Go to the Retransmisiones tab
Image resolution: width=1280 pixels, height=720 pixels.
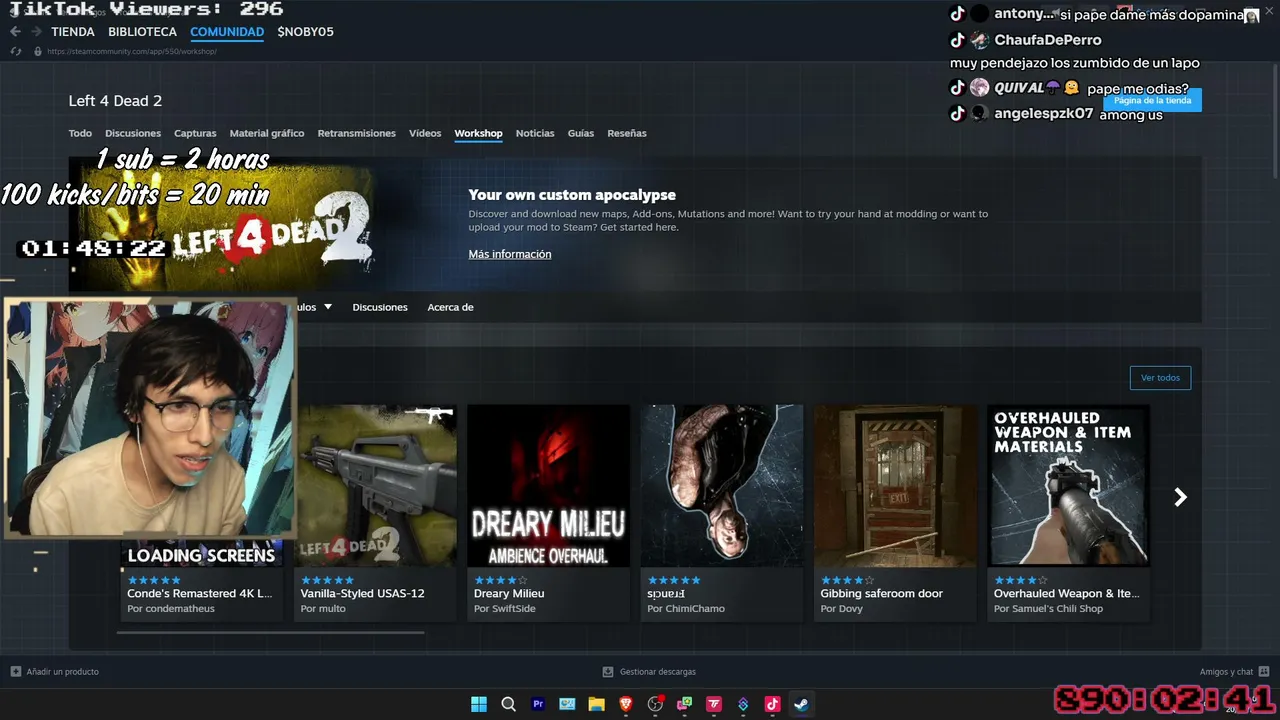click(357, 133)
